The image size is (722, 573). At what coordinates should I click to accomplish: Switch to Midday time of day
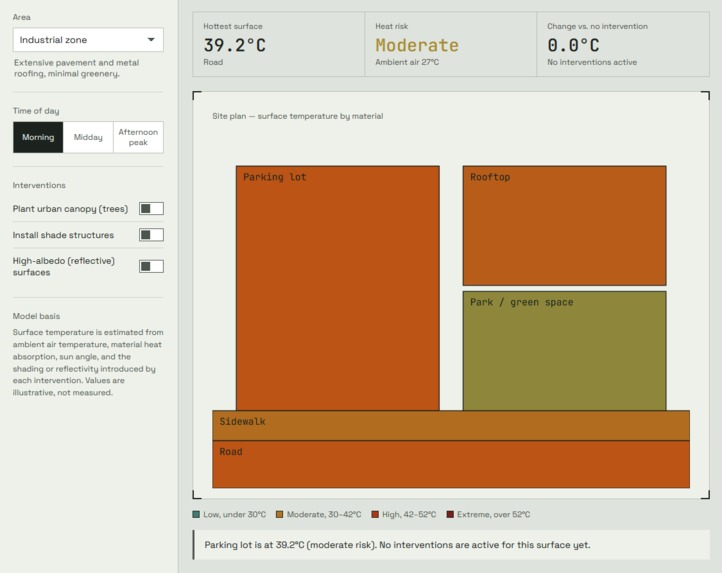[x=88, y=137]
